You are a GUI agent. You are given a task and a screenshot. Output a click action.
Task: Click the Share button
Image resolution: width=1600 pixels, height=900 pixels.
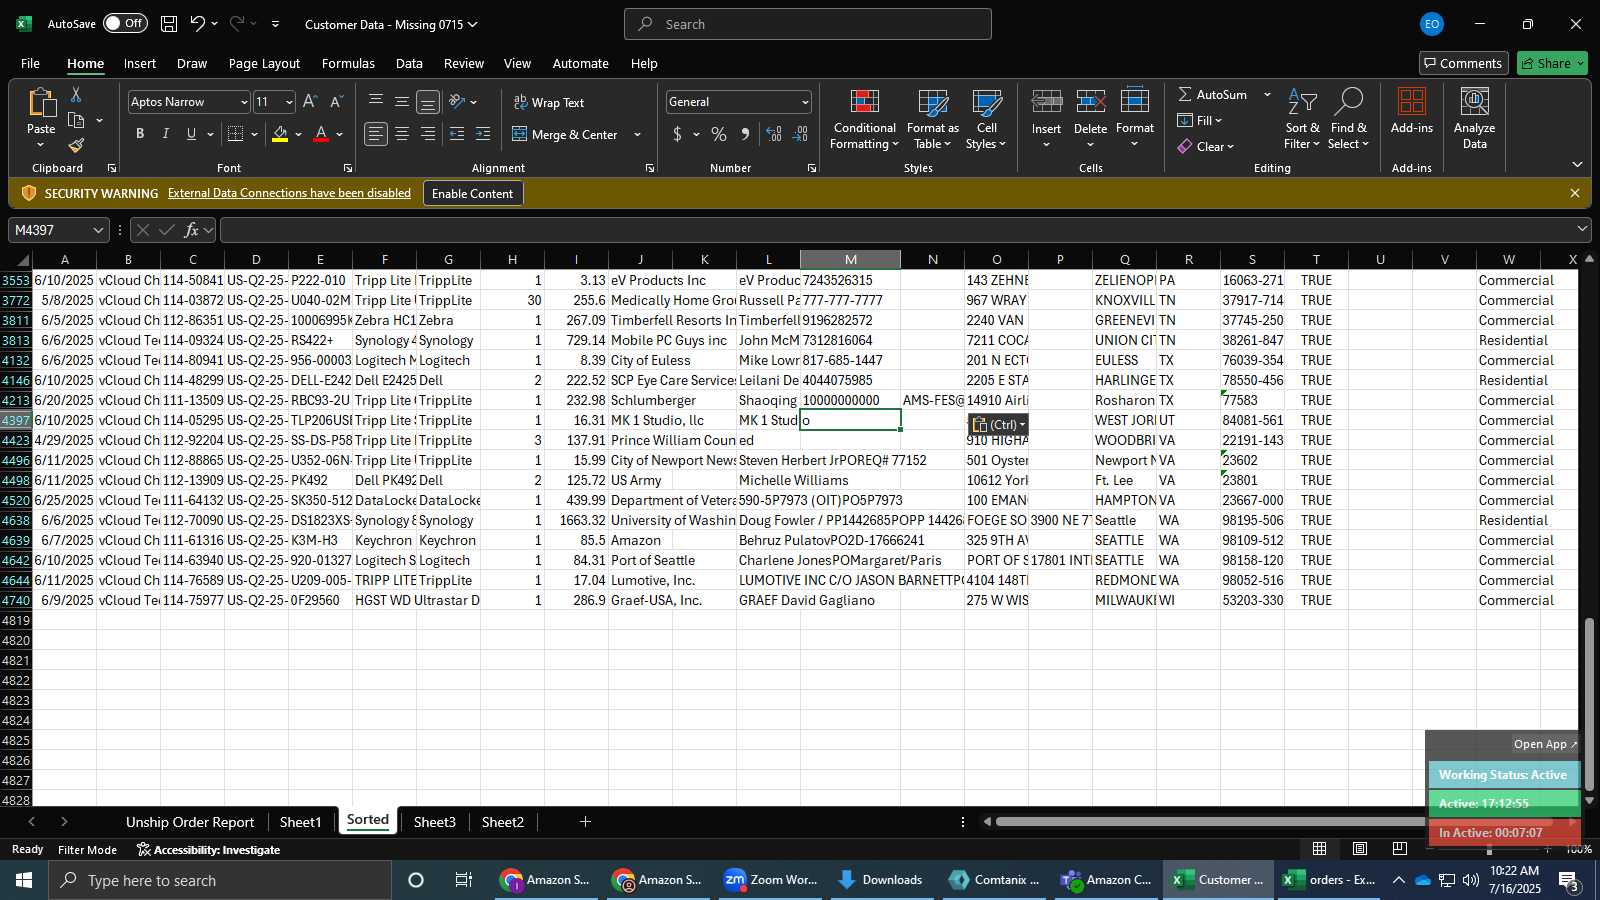(1552, 63)
